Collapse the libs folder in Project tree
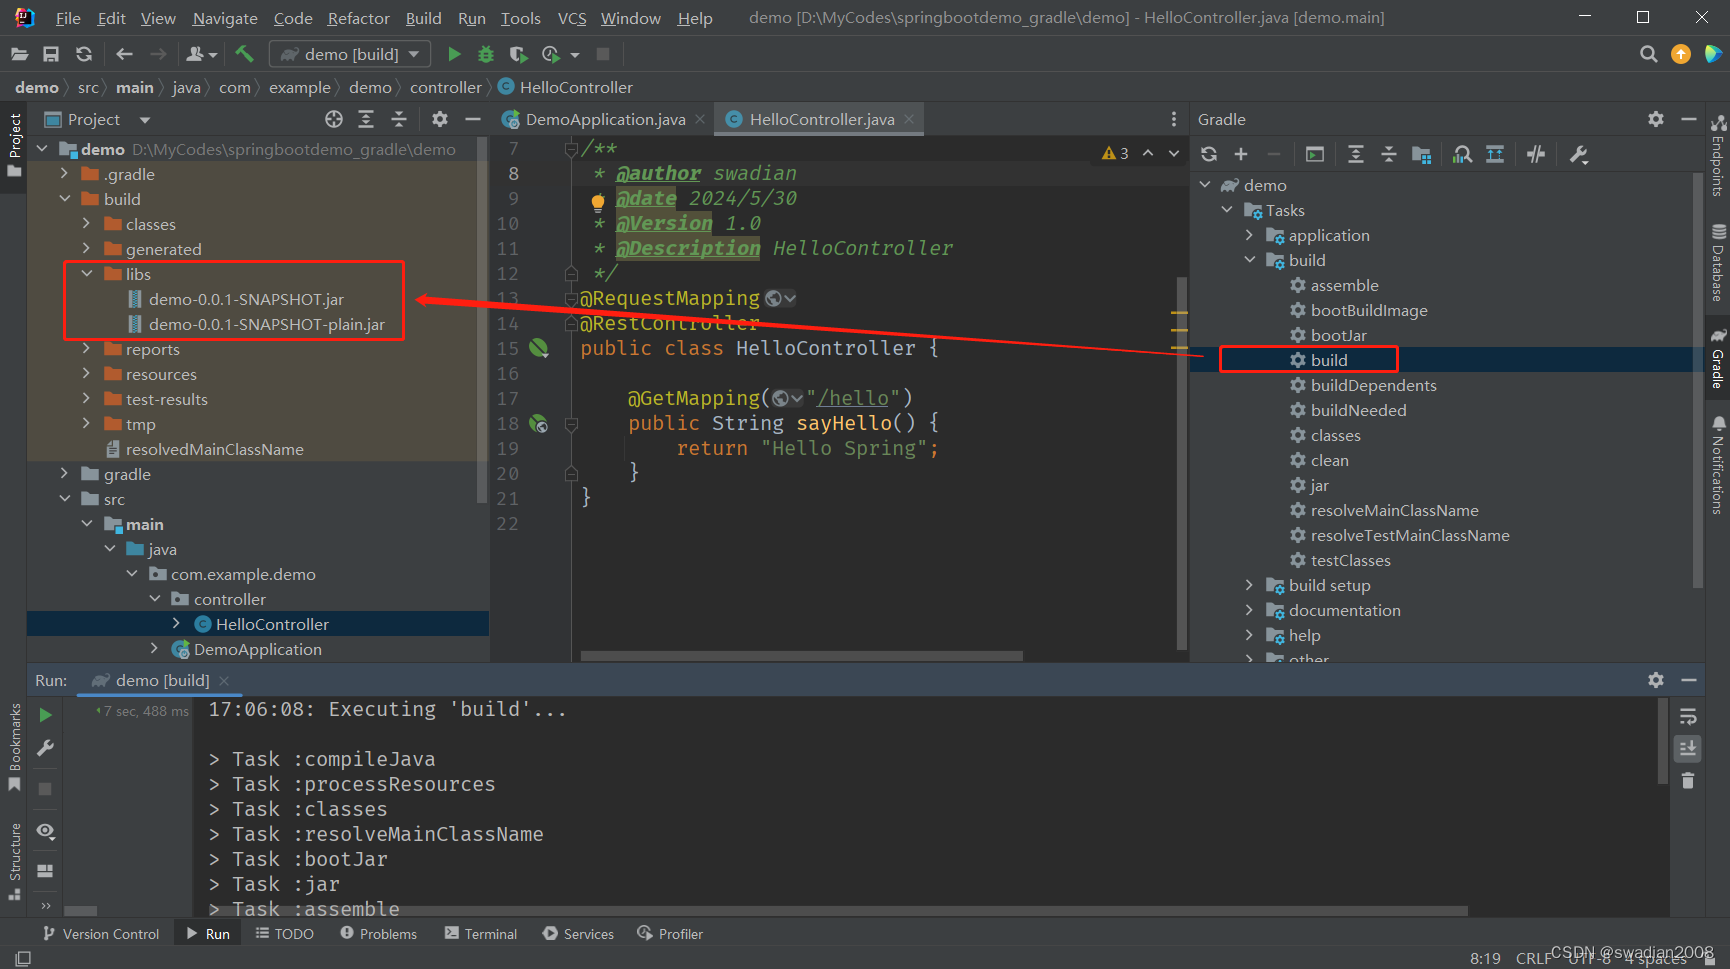Screen dimensions: 1730x969 pyautogui.click(x=86, y=273)
